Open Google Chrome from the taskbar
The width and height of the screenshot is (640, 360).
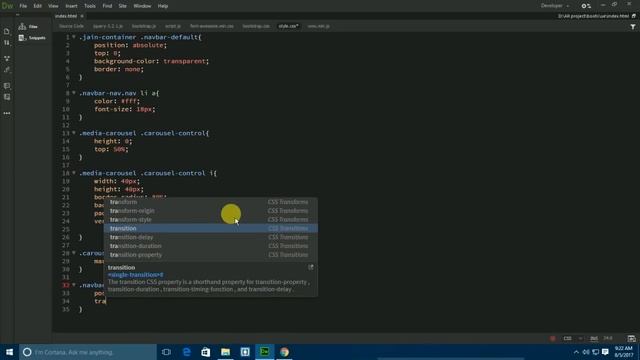[284, 352]
